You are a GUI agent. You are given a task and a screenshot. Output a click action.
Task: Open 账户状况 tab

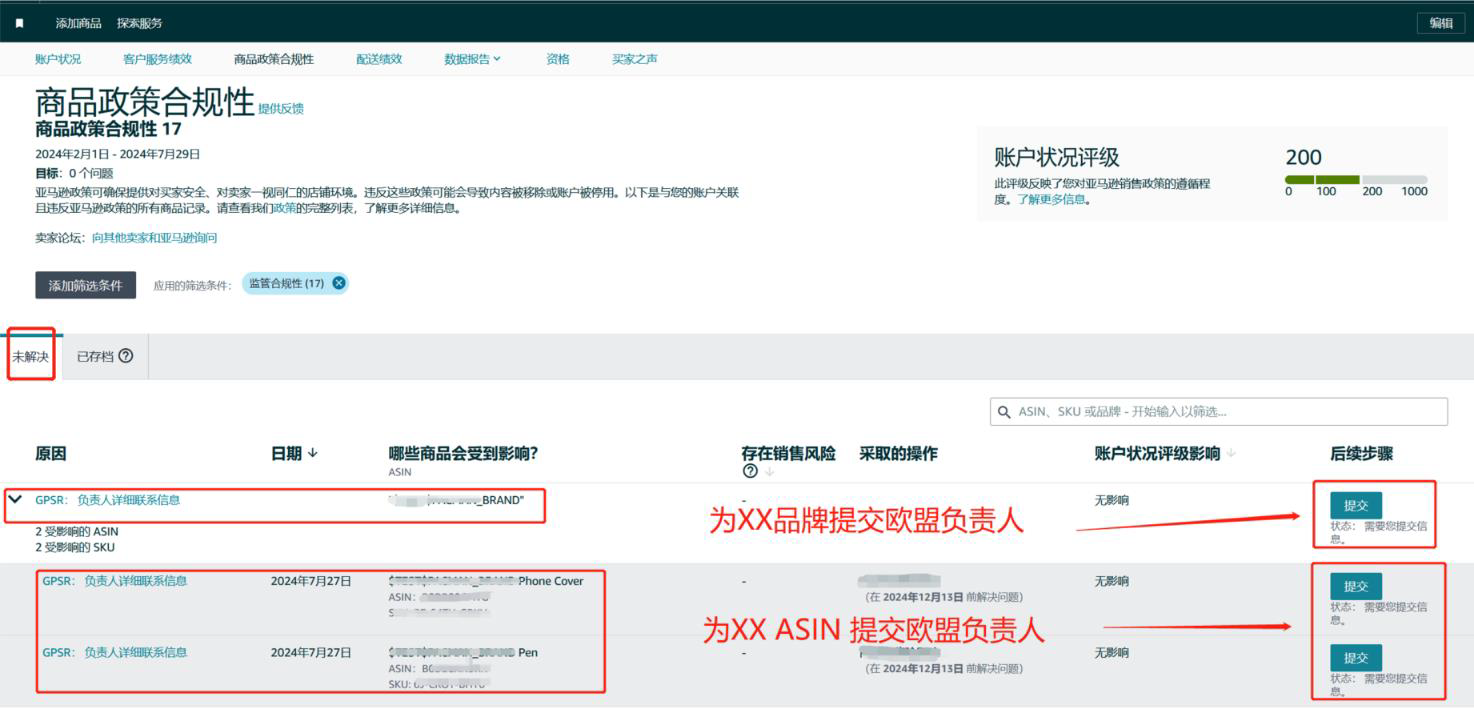click(x=58, y=59)
